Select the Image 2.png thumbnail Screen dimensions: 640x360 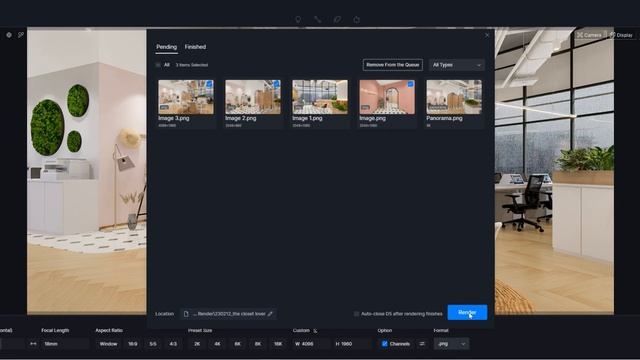pos(253,97)
